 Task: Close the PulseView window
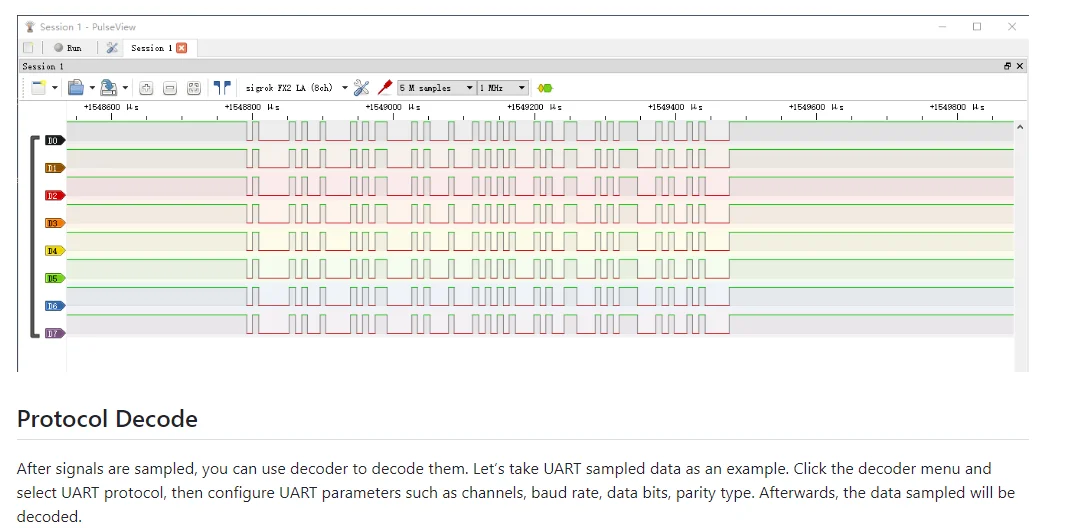1011,27
